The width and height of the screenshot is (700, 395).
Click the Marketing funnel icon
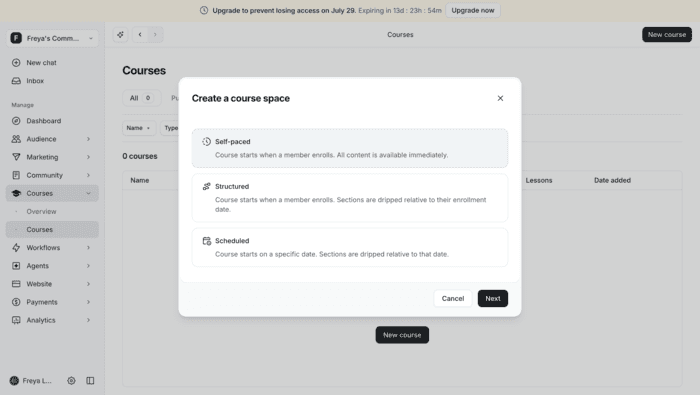(x=16, y=157)
